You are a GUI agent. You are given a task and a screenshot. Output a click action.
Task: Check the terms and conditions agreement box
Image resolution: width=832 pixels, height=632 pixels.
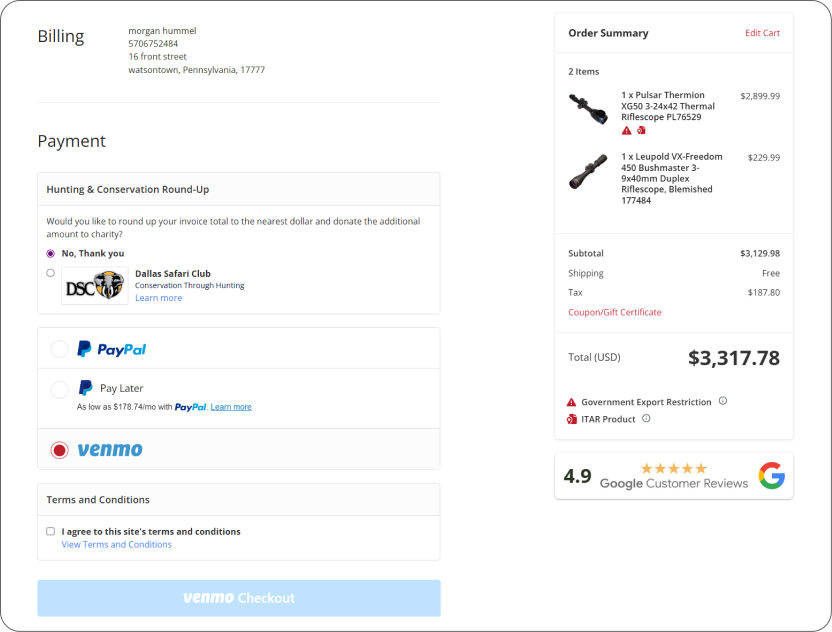pos(50,531)
